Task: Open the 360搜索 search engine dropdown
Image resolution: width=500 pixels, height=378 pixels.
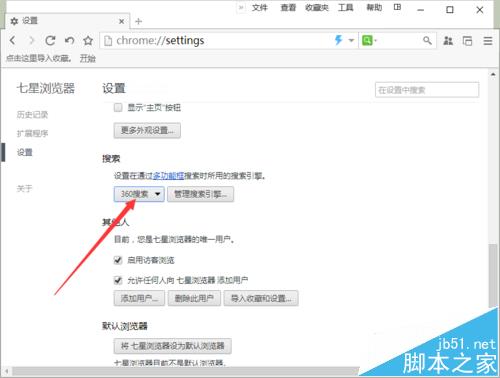Action: point(139,194)
